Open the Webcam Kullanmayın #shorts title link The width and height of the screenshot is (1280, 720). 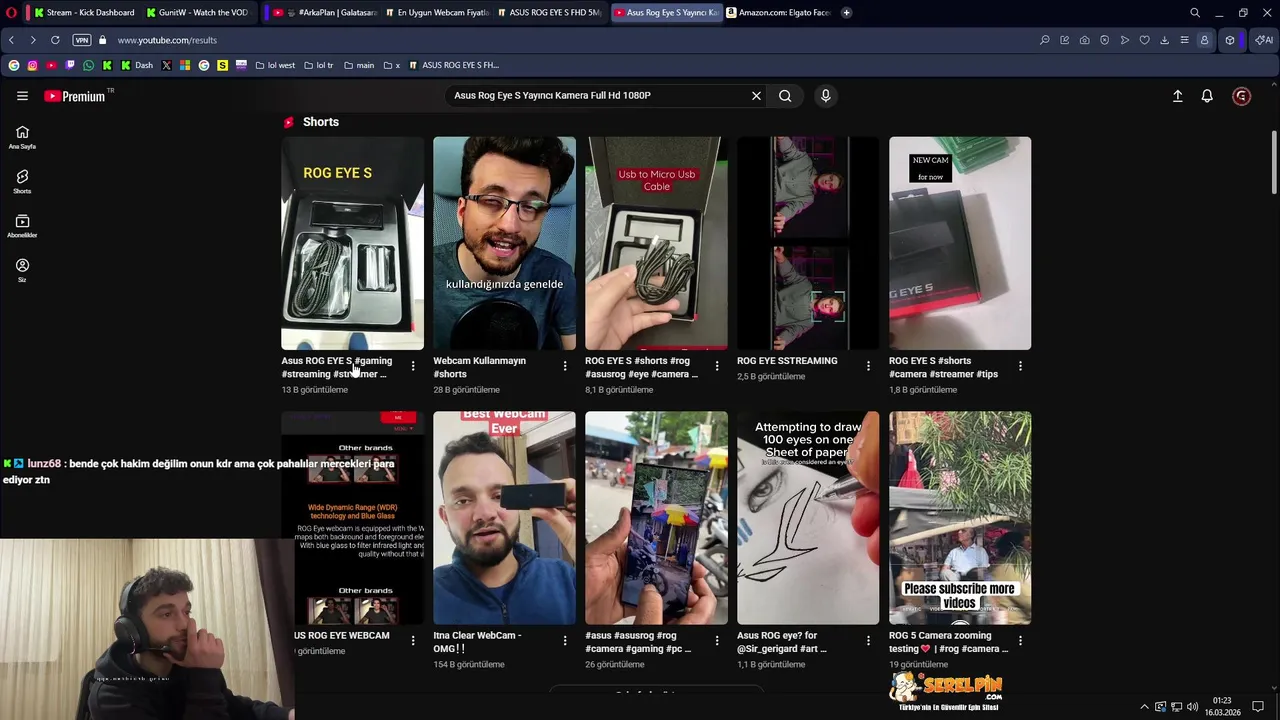coord(479,367)
